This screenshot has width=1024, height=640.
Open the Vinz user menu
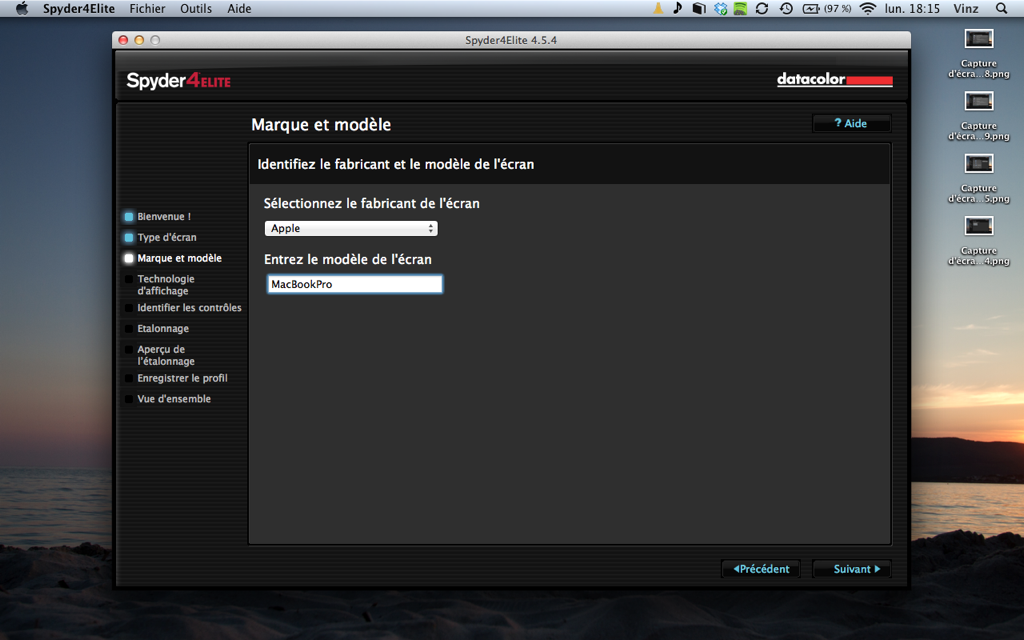[966, 9]
